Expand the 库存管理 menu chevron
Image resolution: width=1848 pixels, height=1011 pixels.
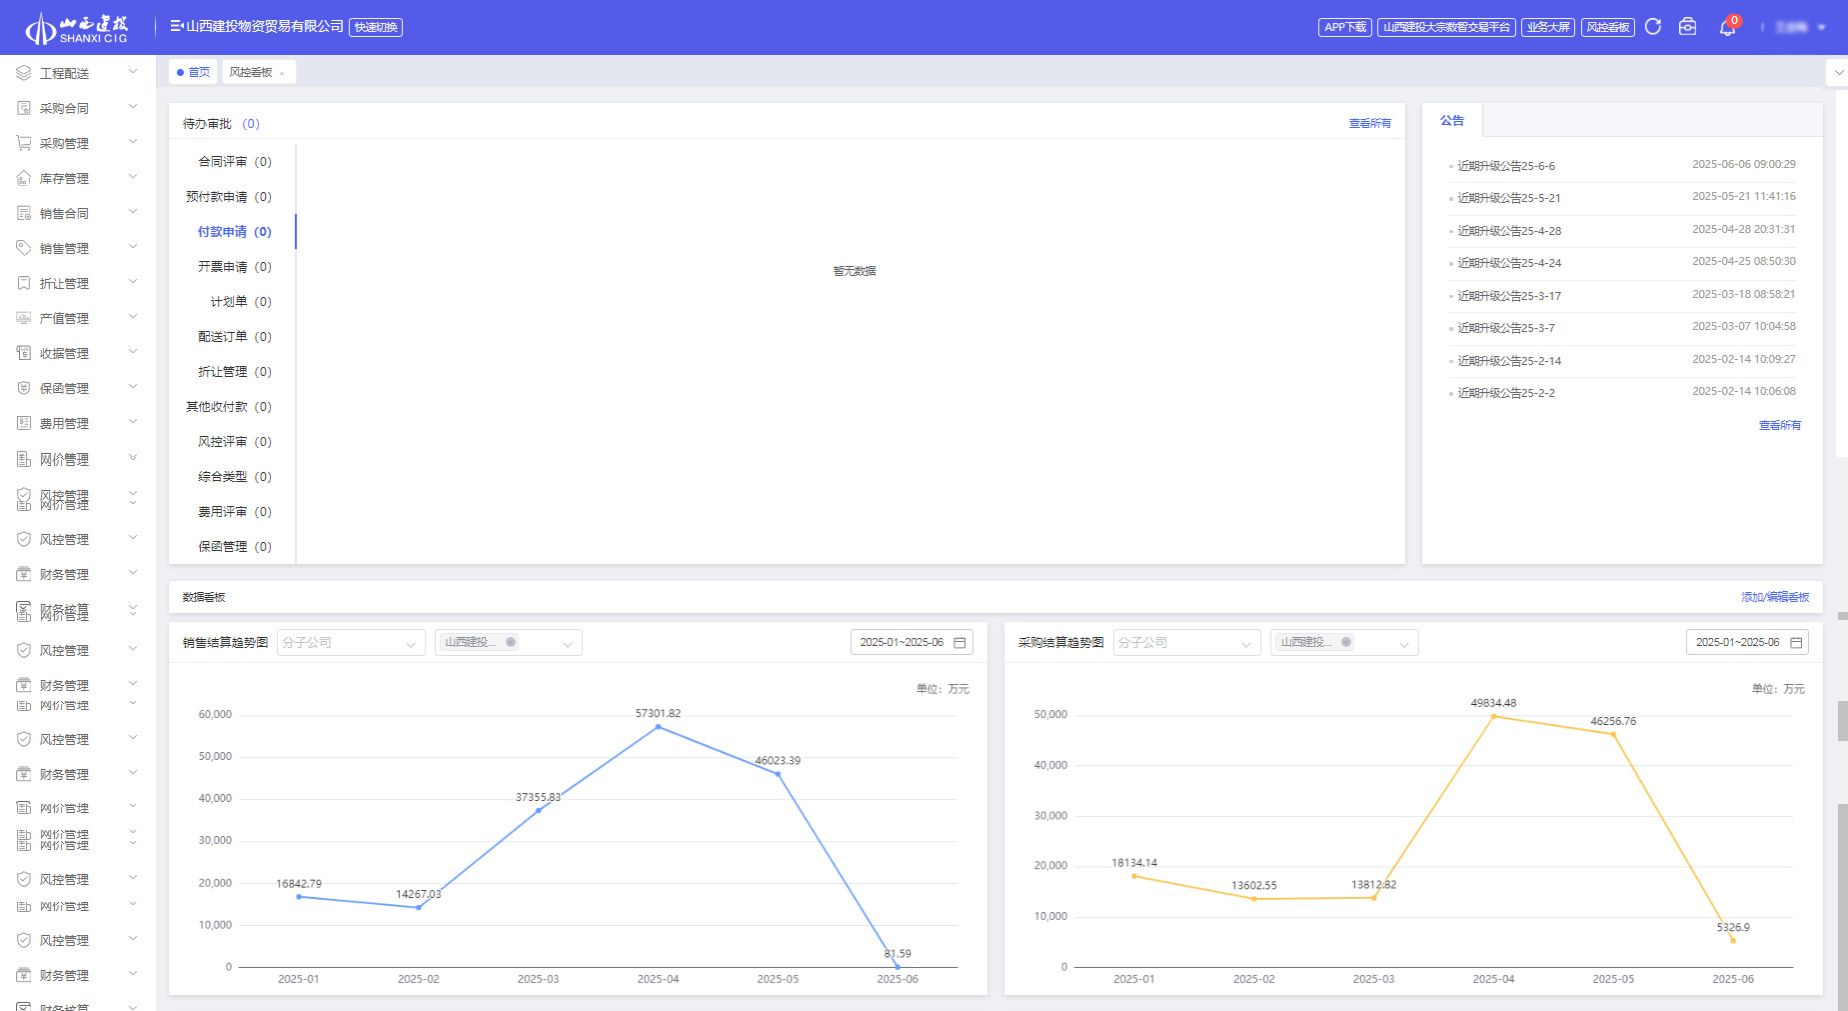133,177
